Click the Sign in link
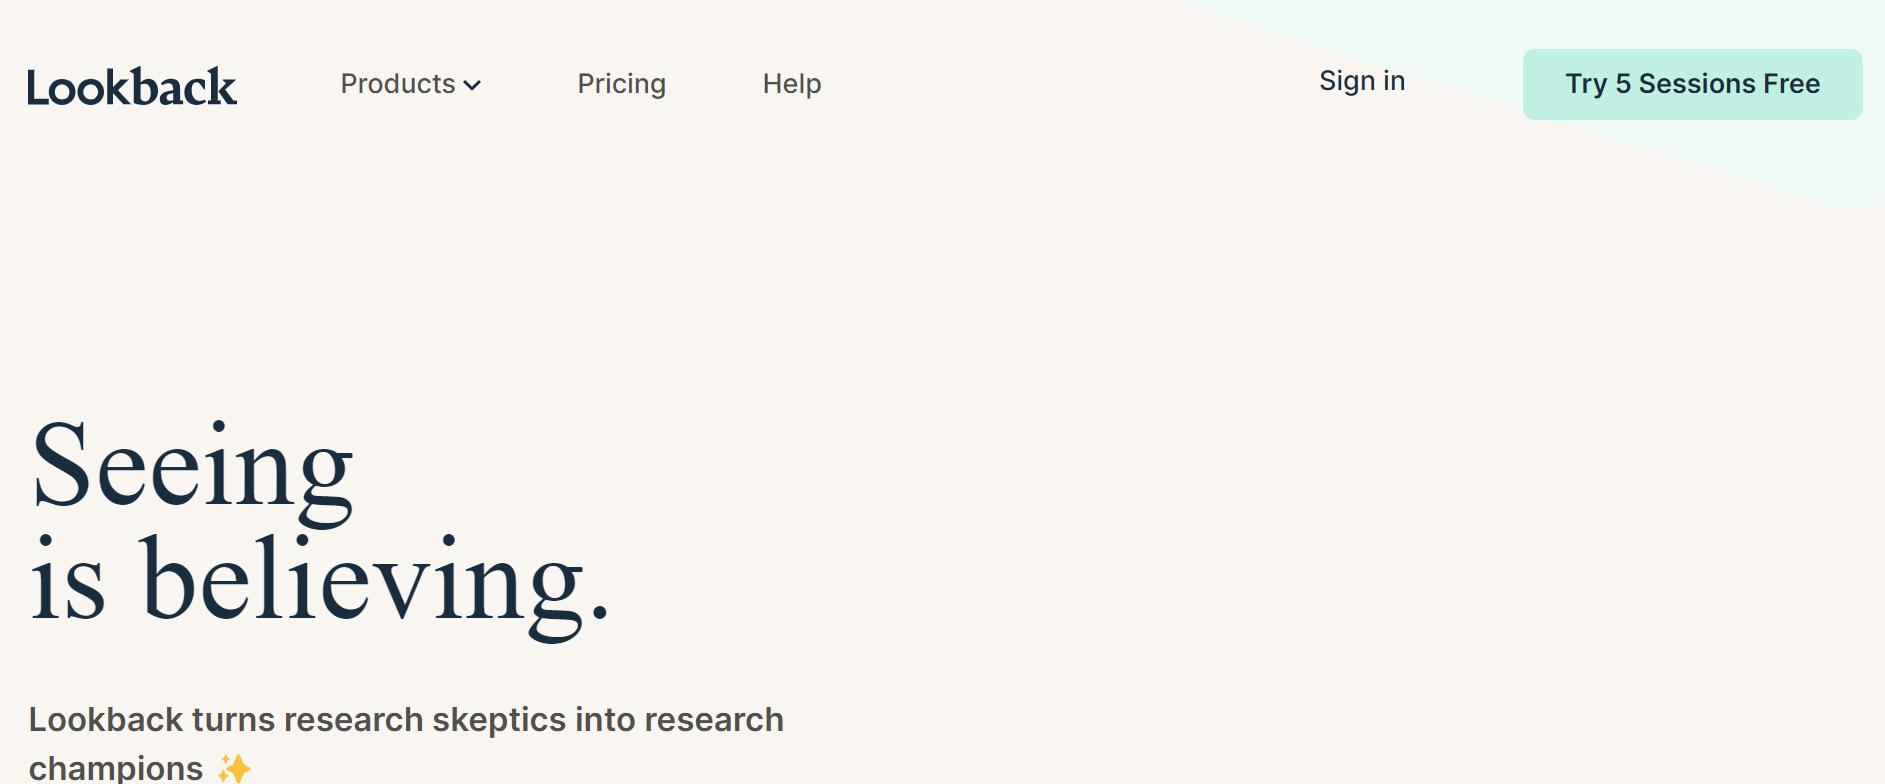1885x784 pixels. pyautogui.click(x=1361, y=81)
